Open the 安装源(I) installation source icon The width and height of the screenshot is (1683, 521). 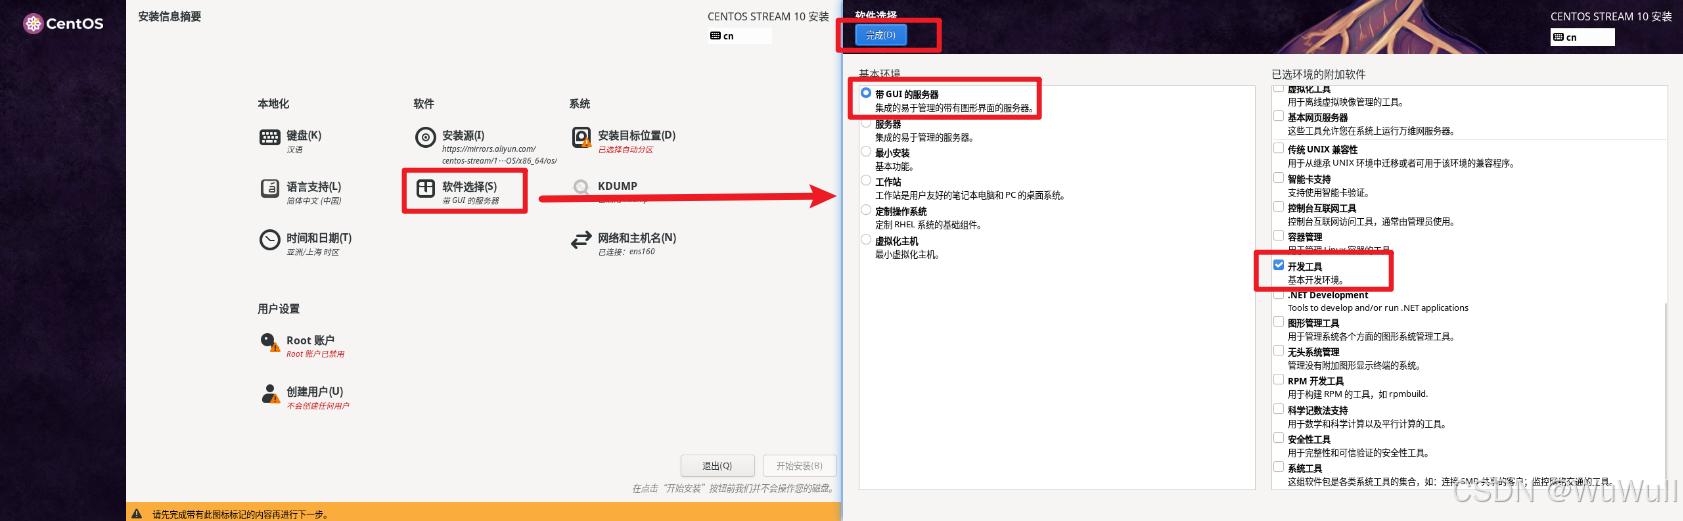coord(426,137)
